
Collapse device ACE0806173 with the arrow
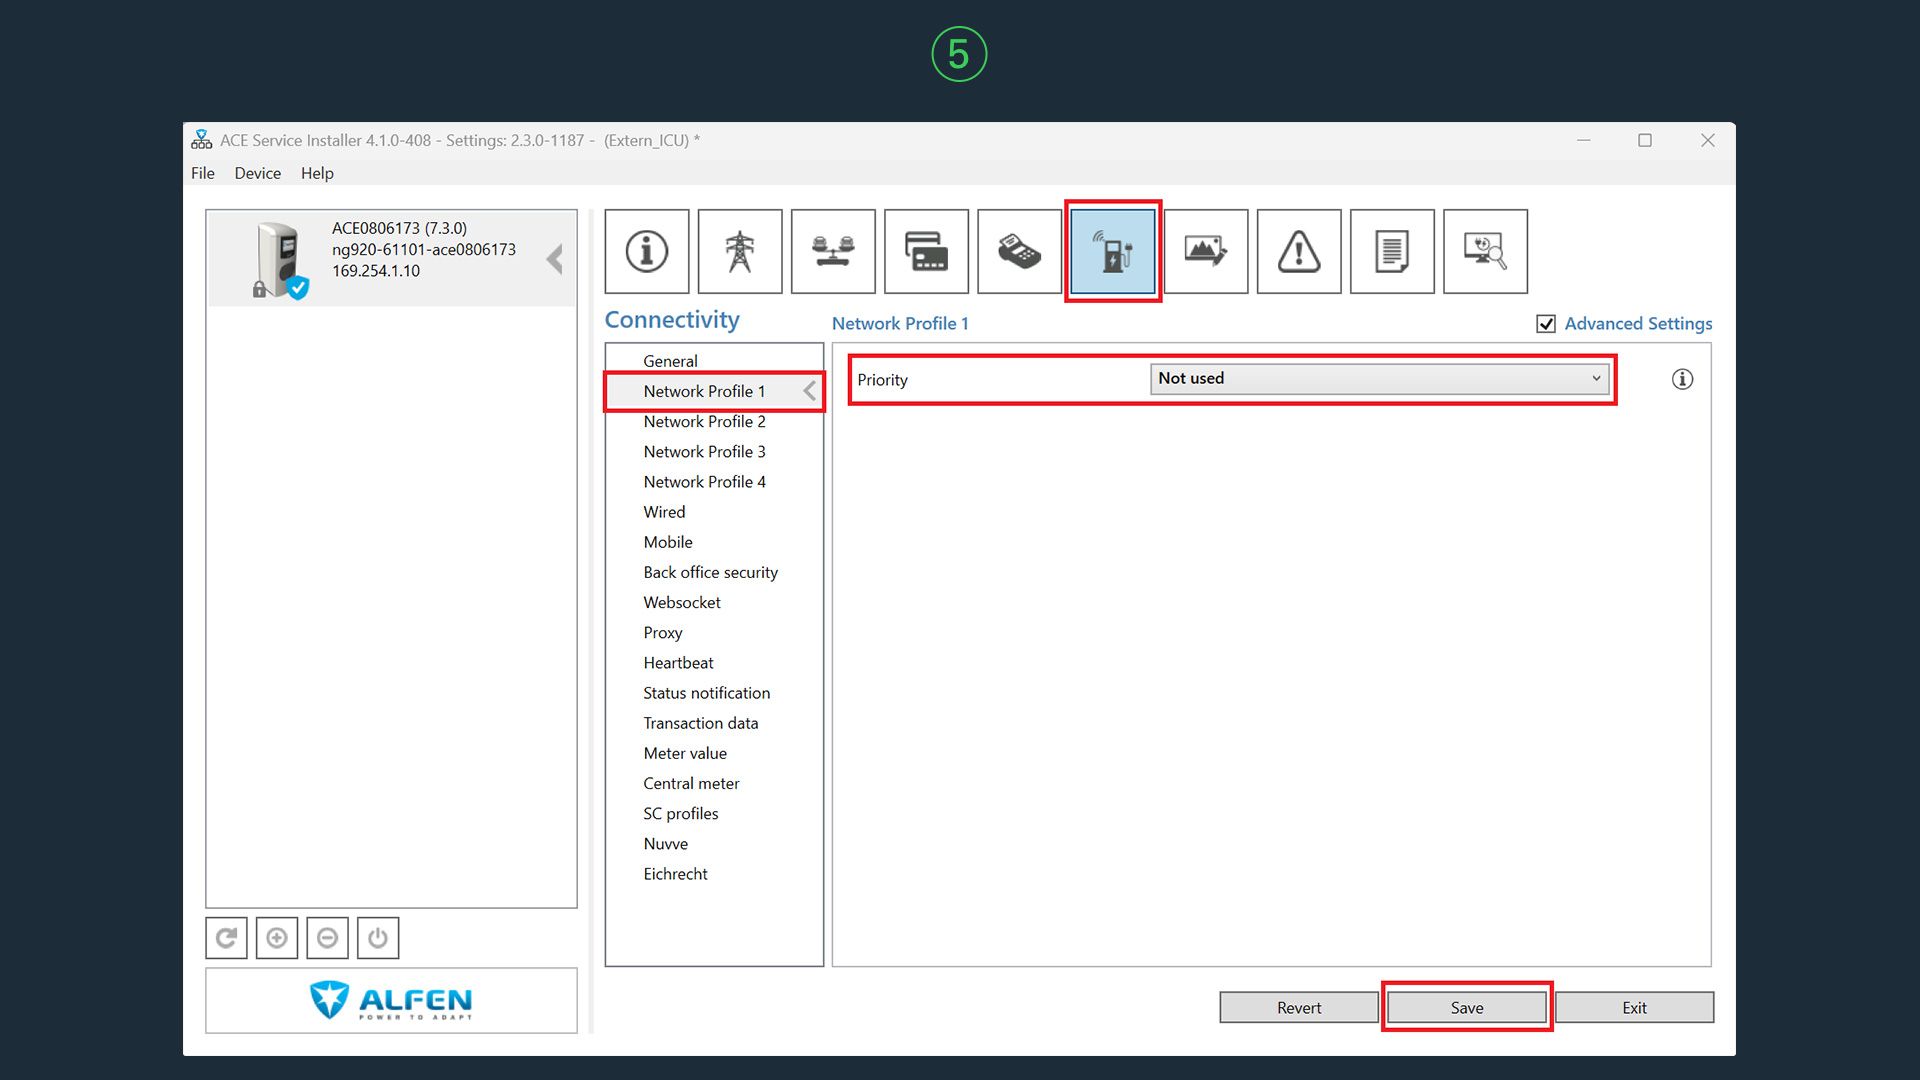click(555, 259)
